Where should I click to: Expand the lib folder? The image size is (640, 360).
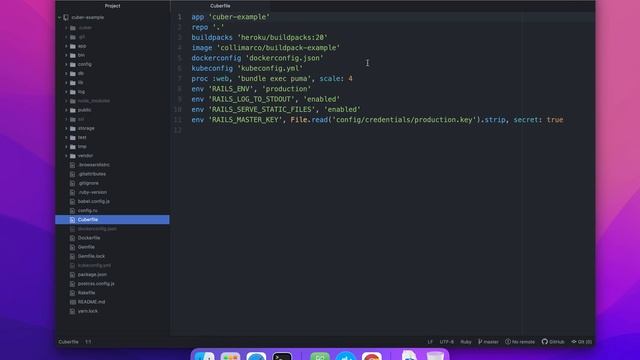coord(66,82)
